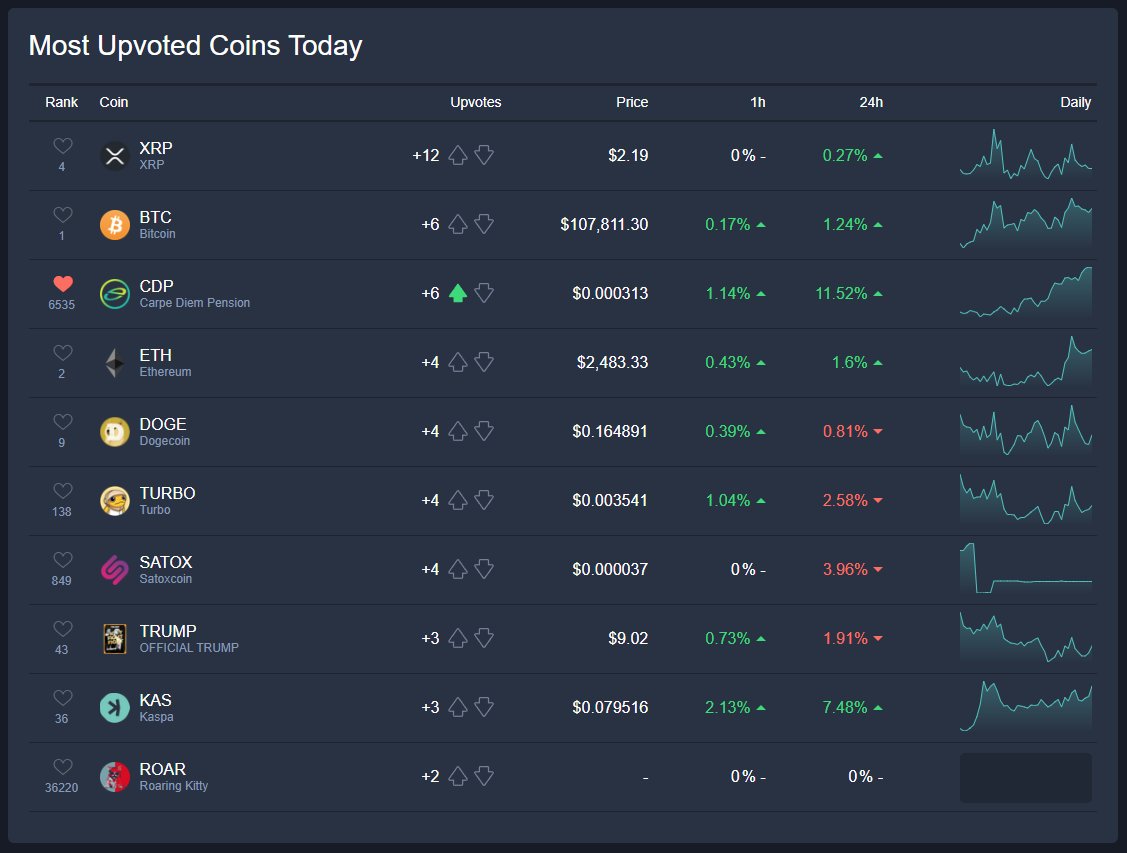
Task: Open the DOGE Dogecoin name link
Action: 165,431
